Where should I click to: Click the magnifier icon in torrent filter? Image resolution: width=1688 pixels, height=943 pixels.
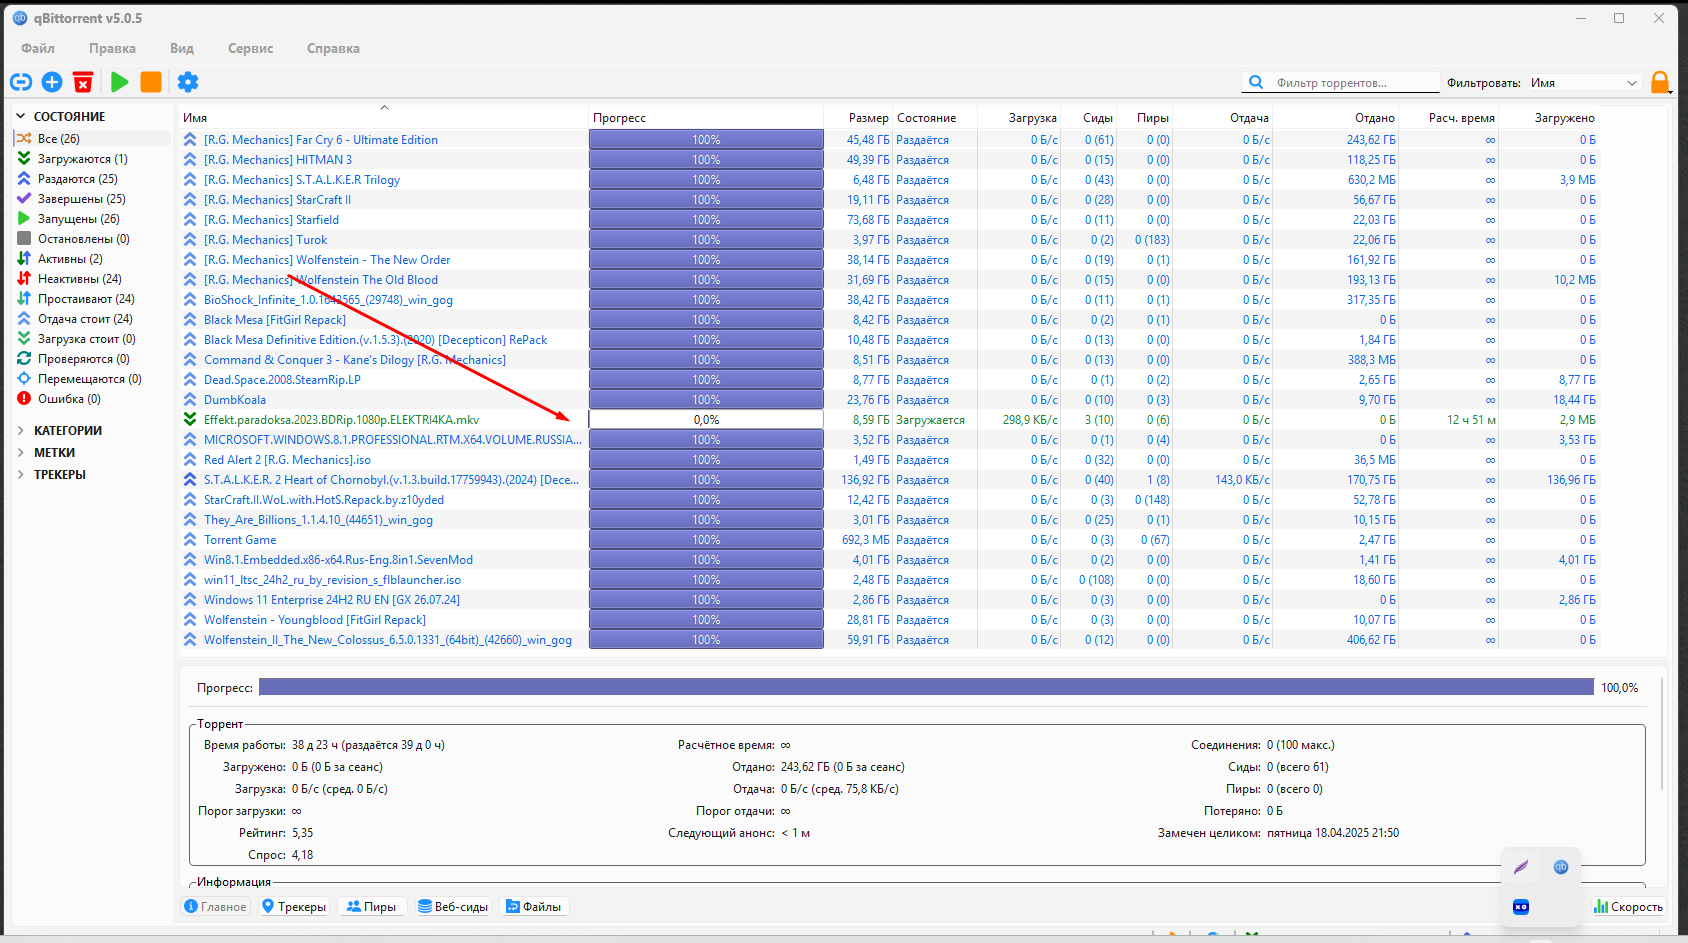point(1256,82)
